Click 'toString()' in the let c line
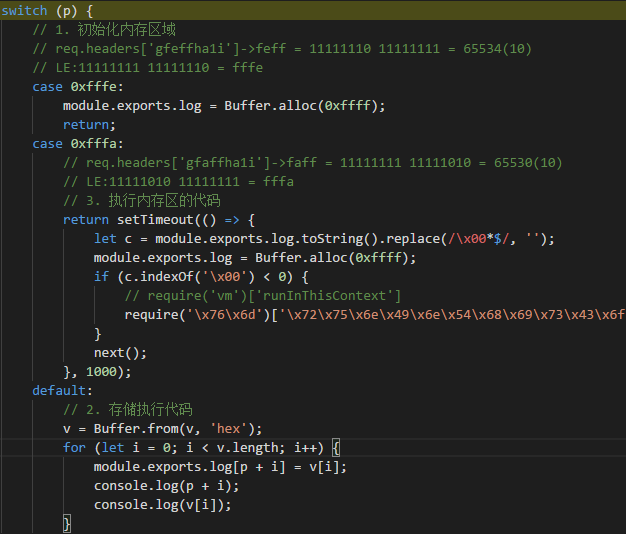Screen dimensions: 626x534 [338, 239]
